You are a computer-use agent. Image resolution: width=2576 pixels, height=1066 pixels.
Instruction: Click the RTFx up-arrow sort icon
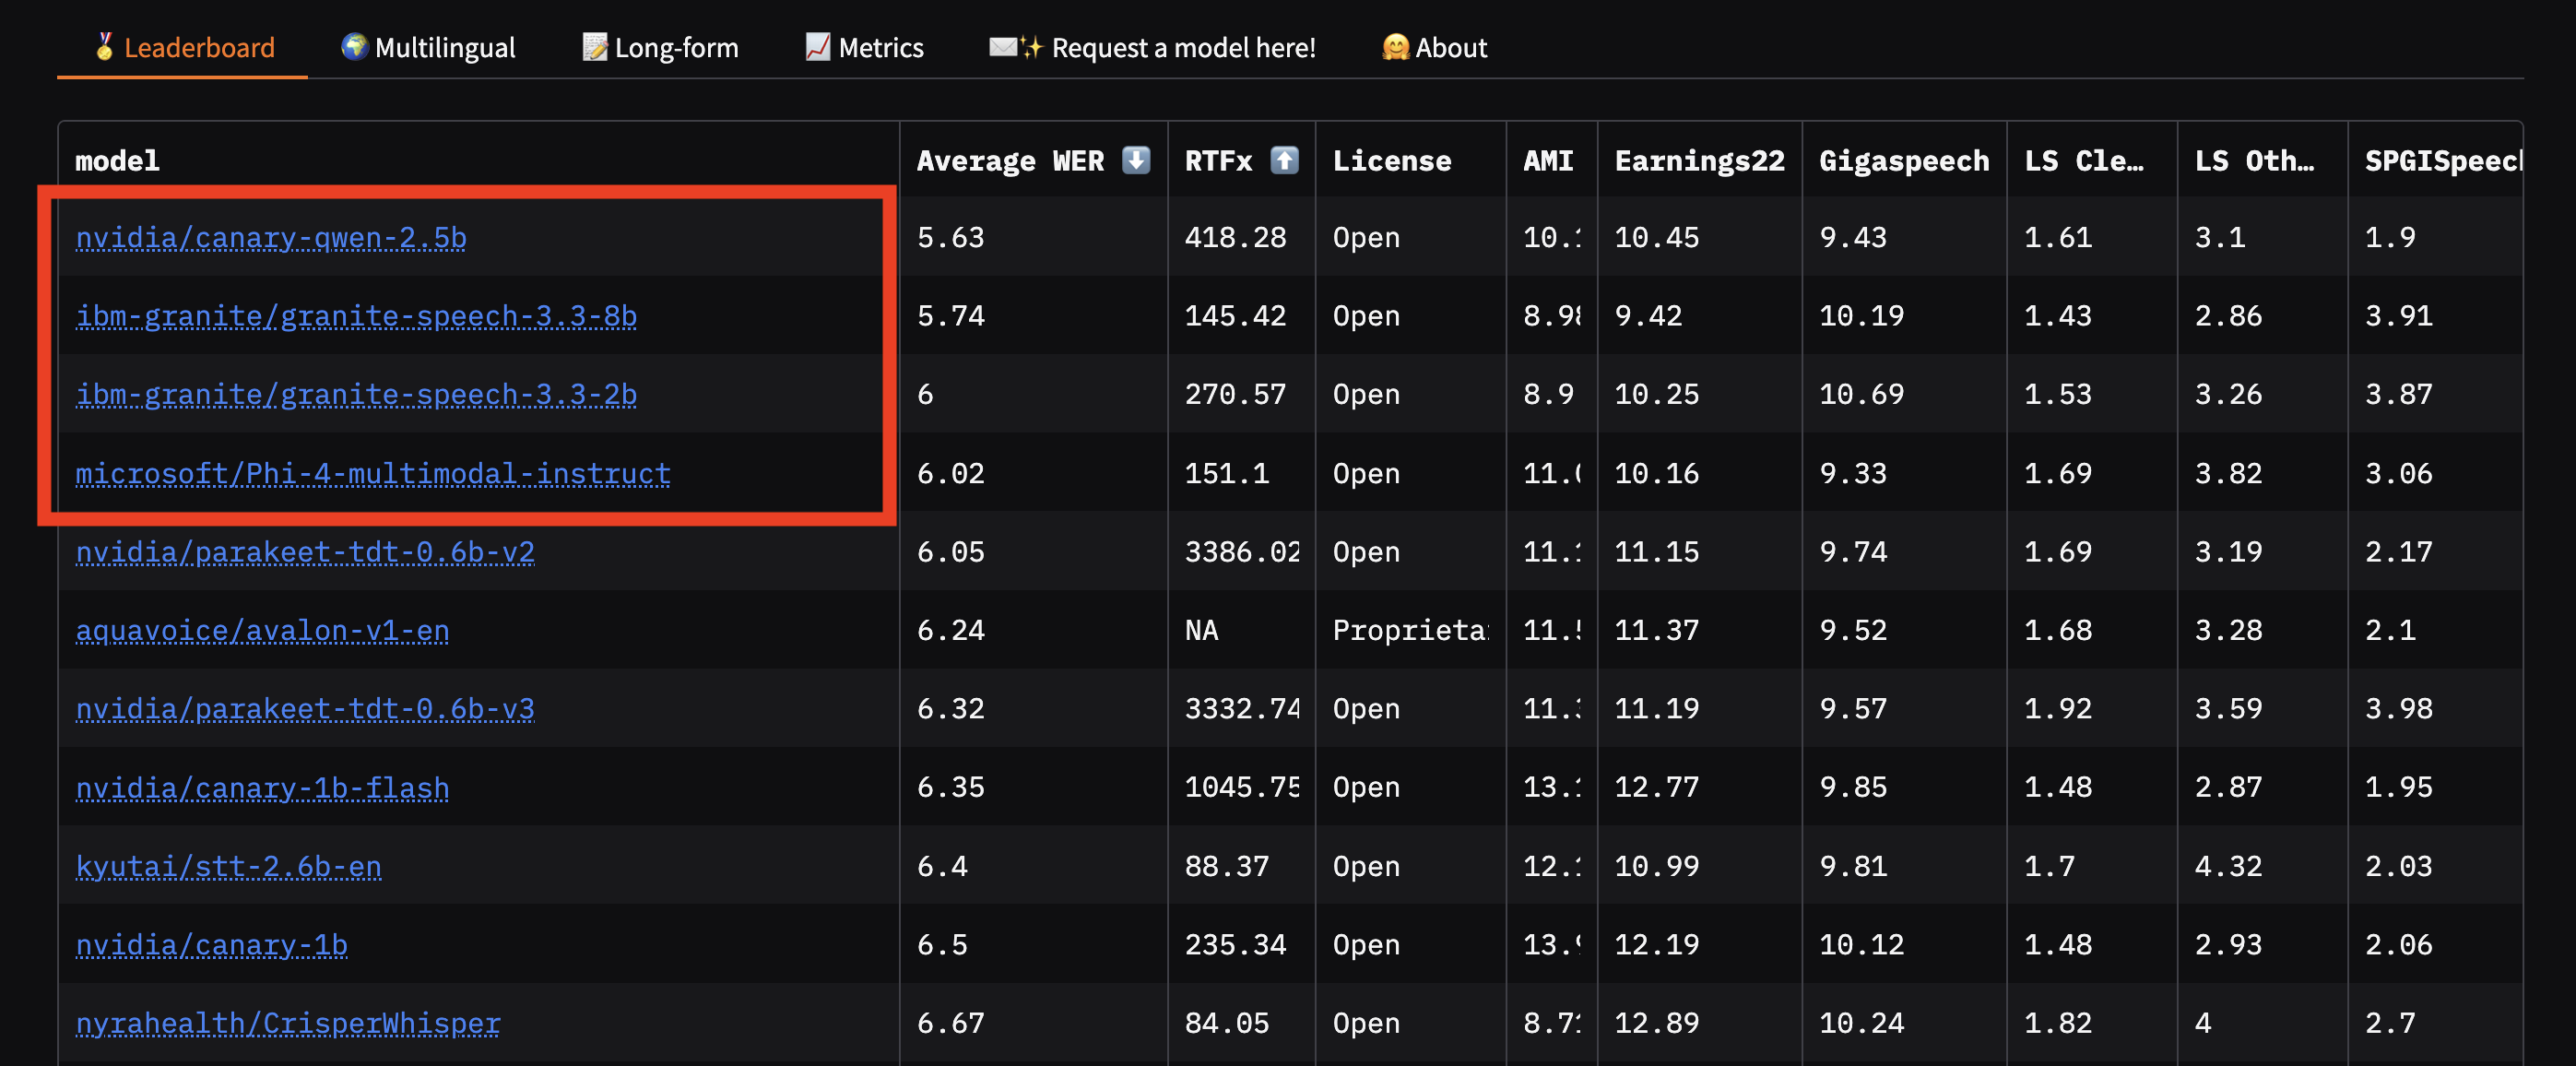[1283, 160]
